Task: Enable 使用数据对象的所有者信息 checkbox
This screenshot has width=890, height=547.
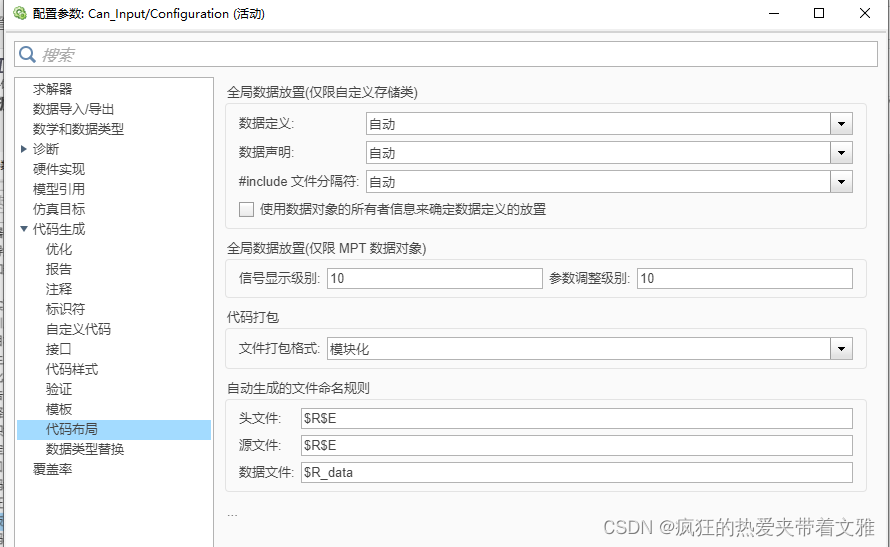Action: (246, 209)
